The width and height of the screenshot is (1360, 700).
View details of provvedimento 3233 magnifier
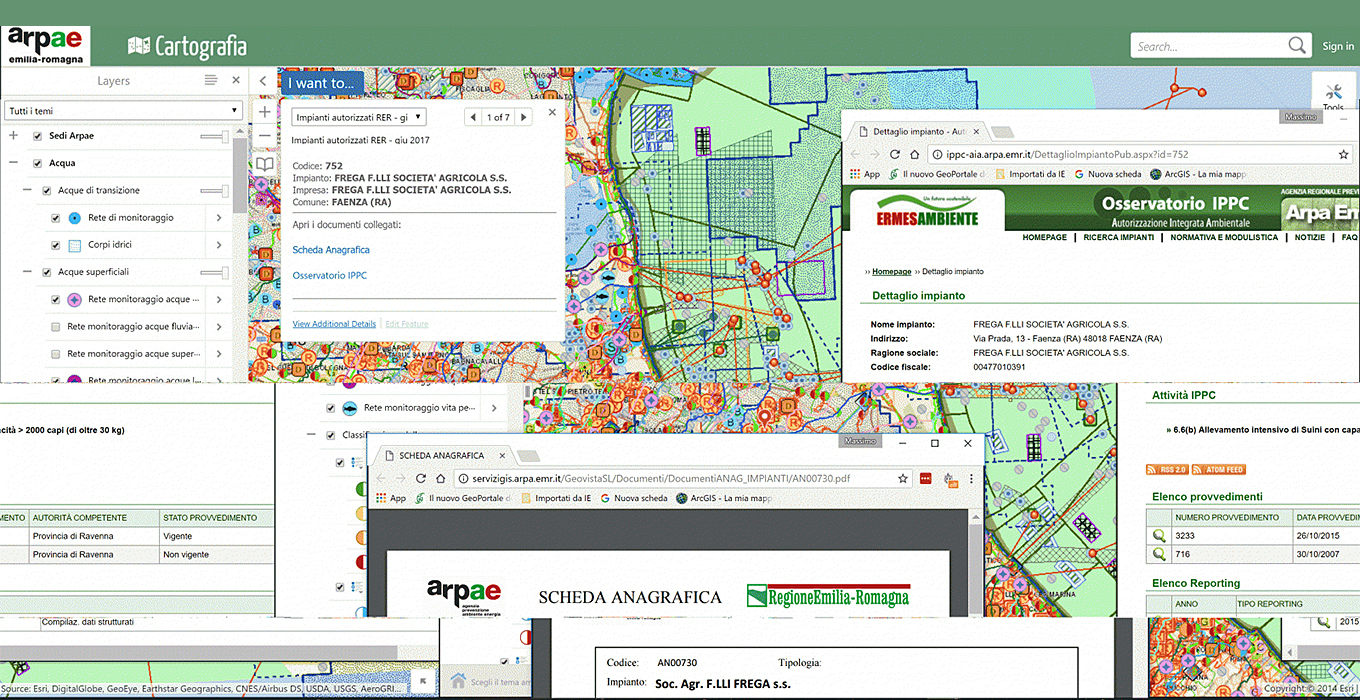tap(1159, 535)
